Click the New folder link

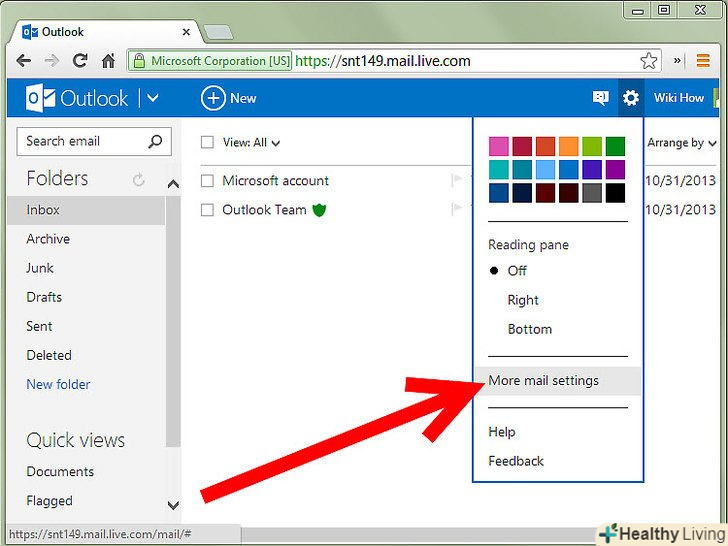(x=58, y=384)
